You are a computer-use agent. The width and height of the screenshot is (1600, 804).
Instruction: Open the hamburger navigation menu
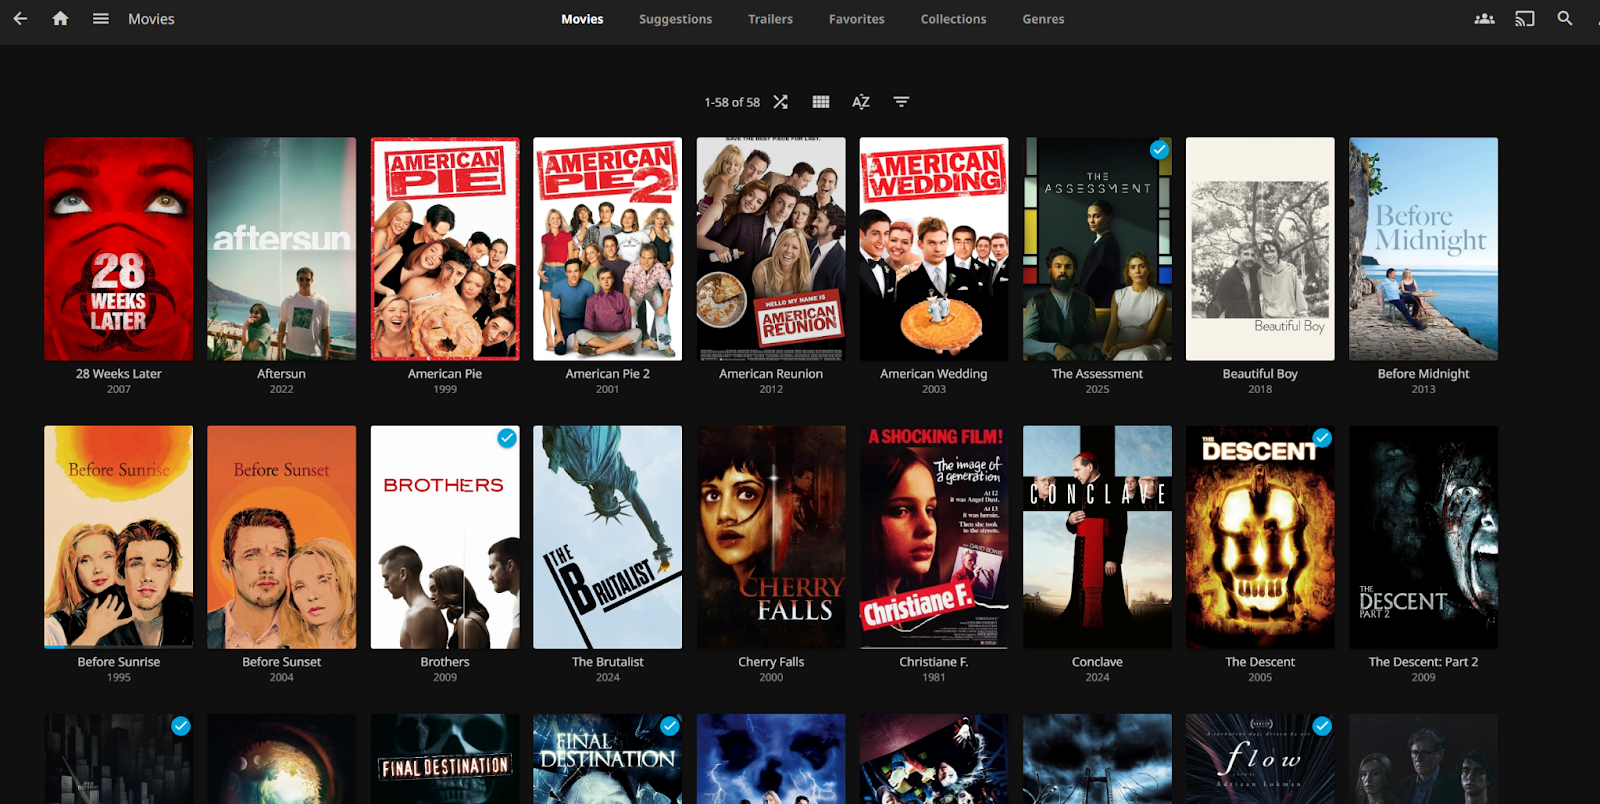click(x=101, y=19)
